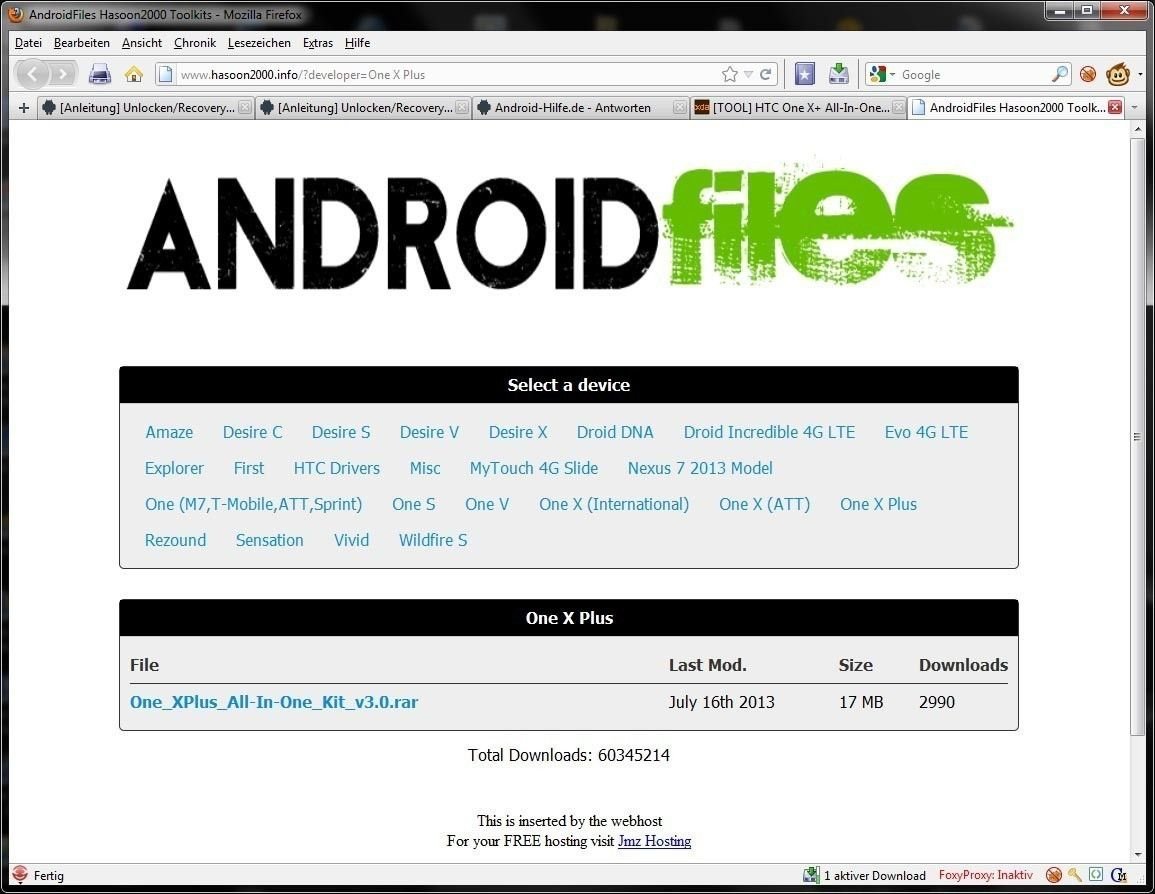Click the Firefox icon in the title bar
Viewport: 1155px width, 894px height.
15,14
